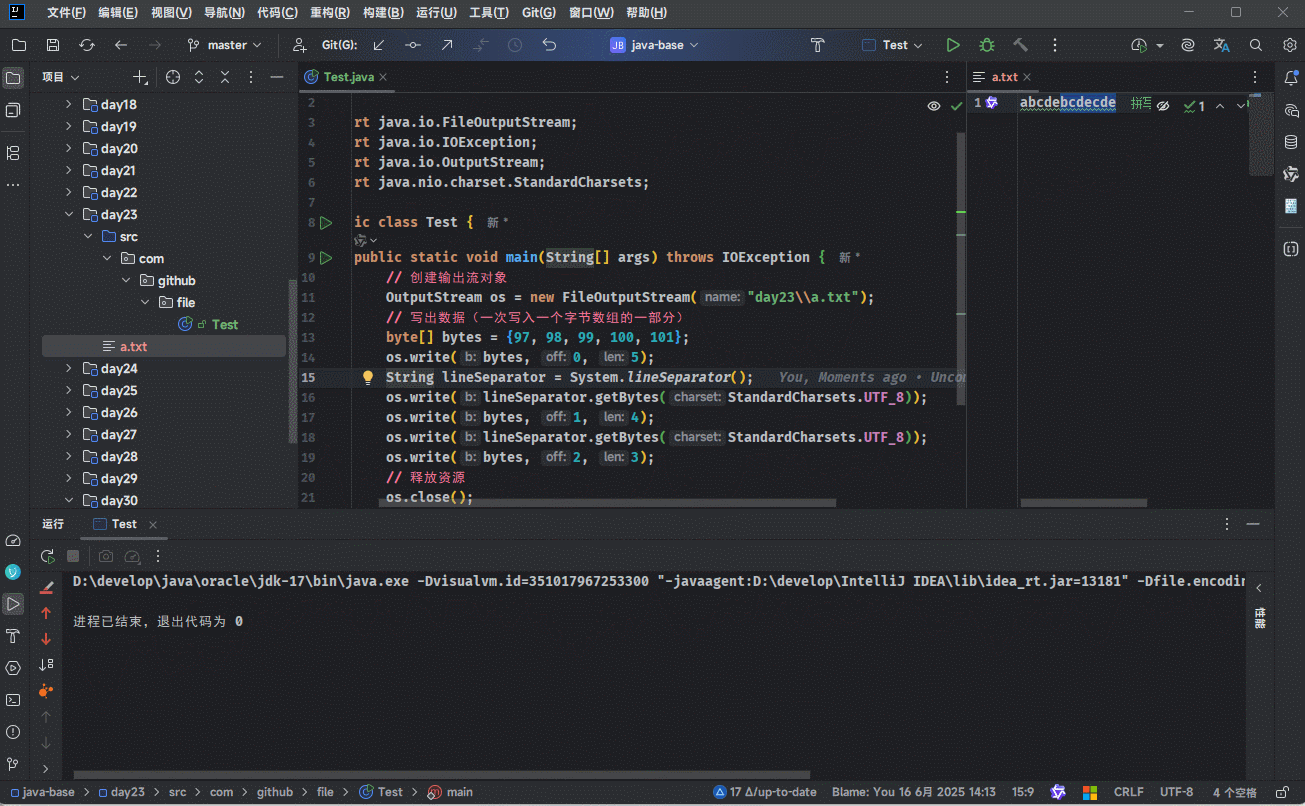This screenshot has width=1305, height=806.
Task: Open the Database tool window icon
Action: (1291, 142)
